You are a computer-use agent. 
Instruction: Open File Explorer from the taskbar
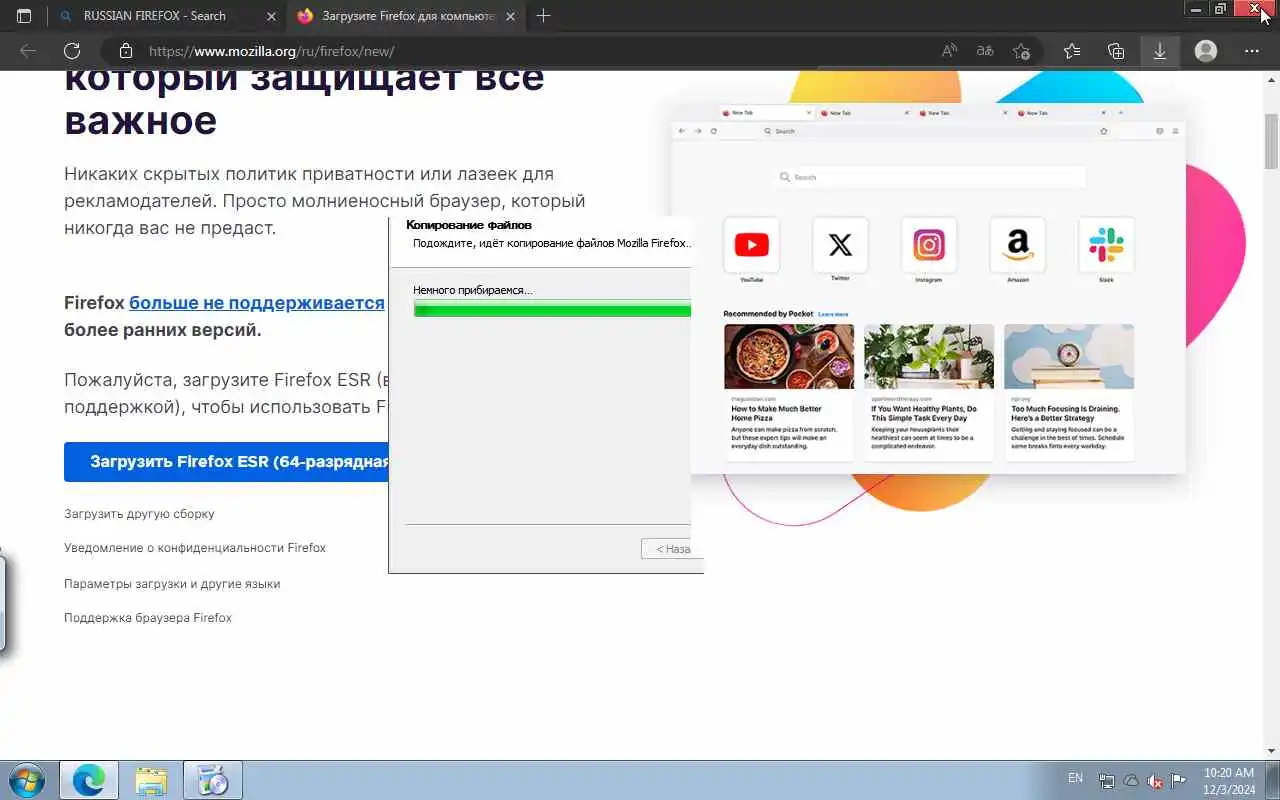tap(151, 780)
